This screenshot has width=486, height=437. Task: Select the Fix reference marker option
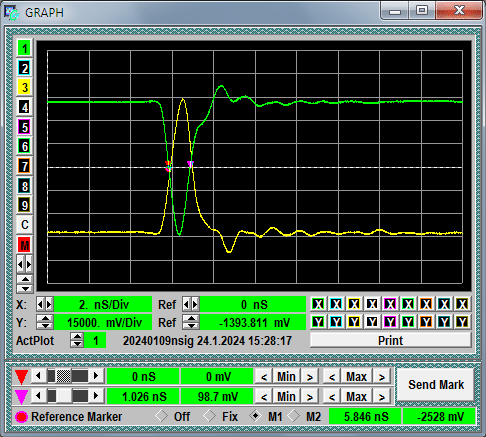pos(220,416)
